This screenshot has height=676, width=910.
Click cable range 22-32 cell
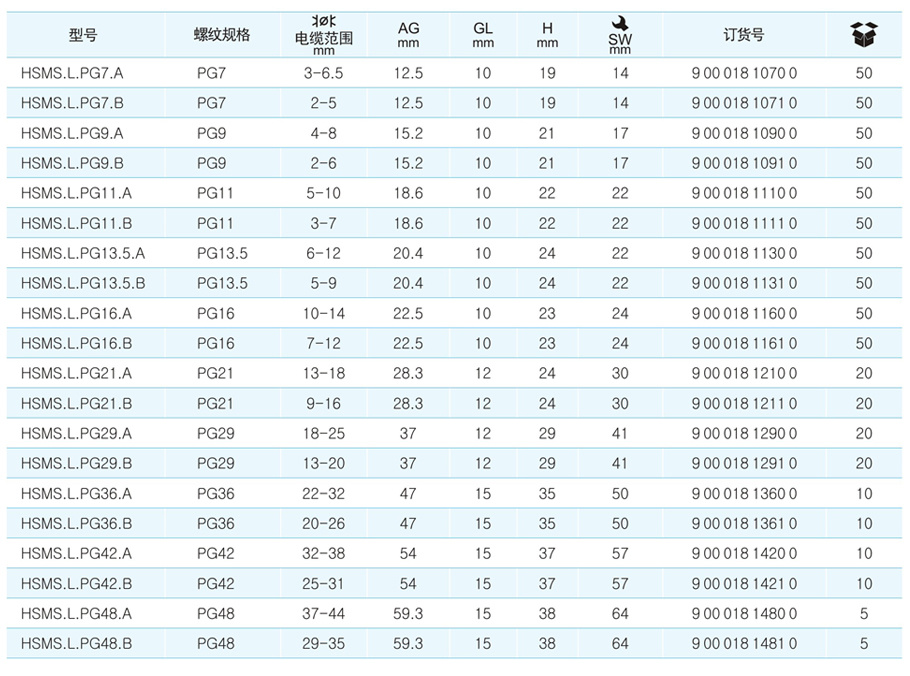[x=324, y=494]
